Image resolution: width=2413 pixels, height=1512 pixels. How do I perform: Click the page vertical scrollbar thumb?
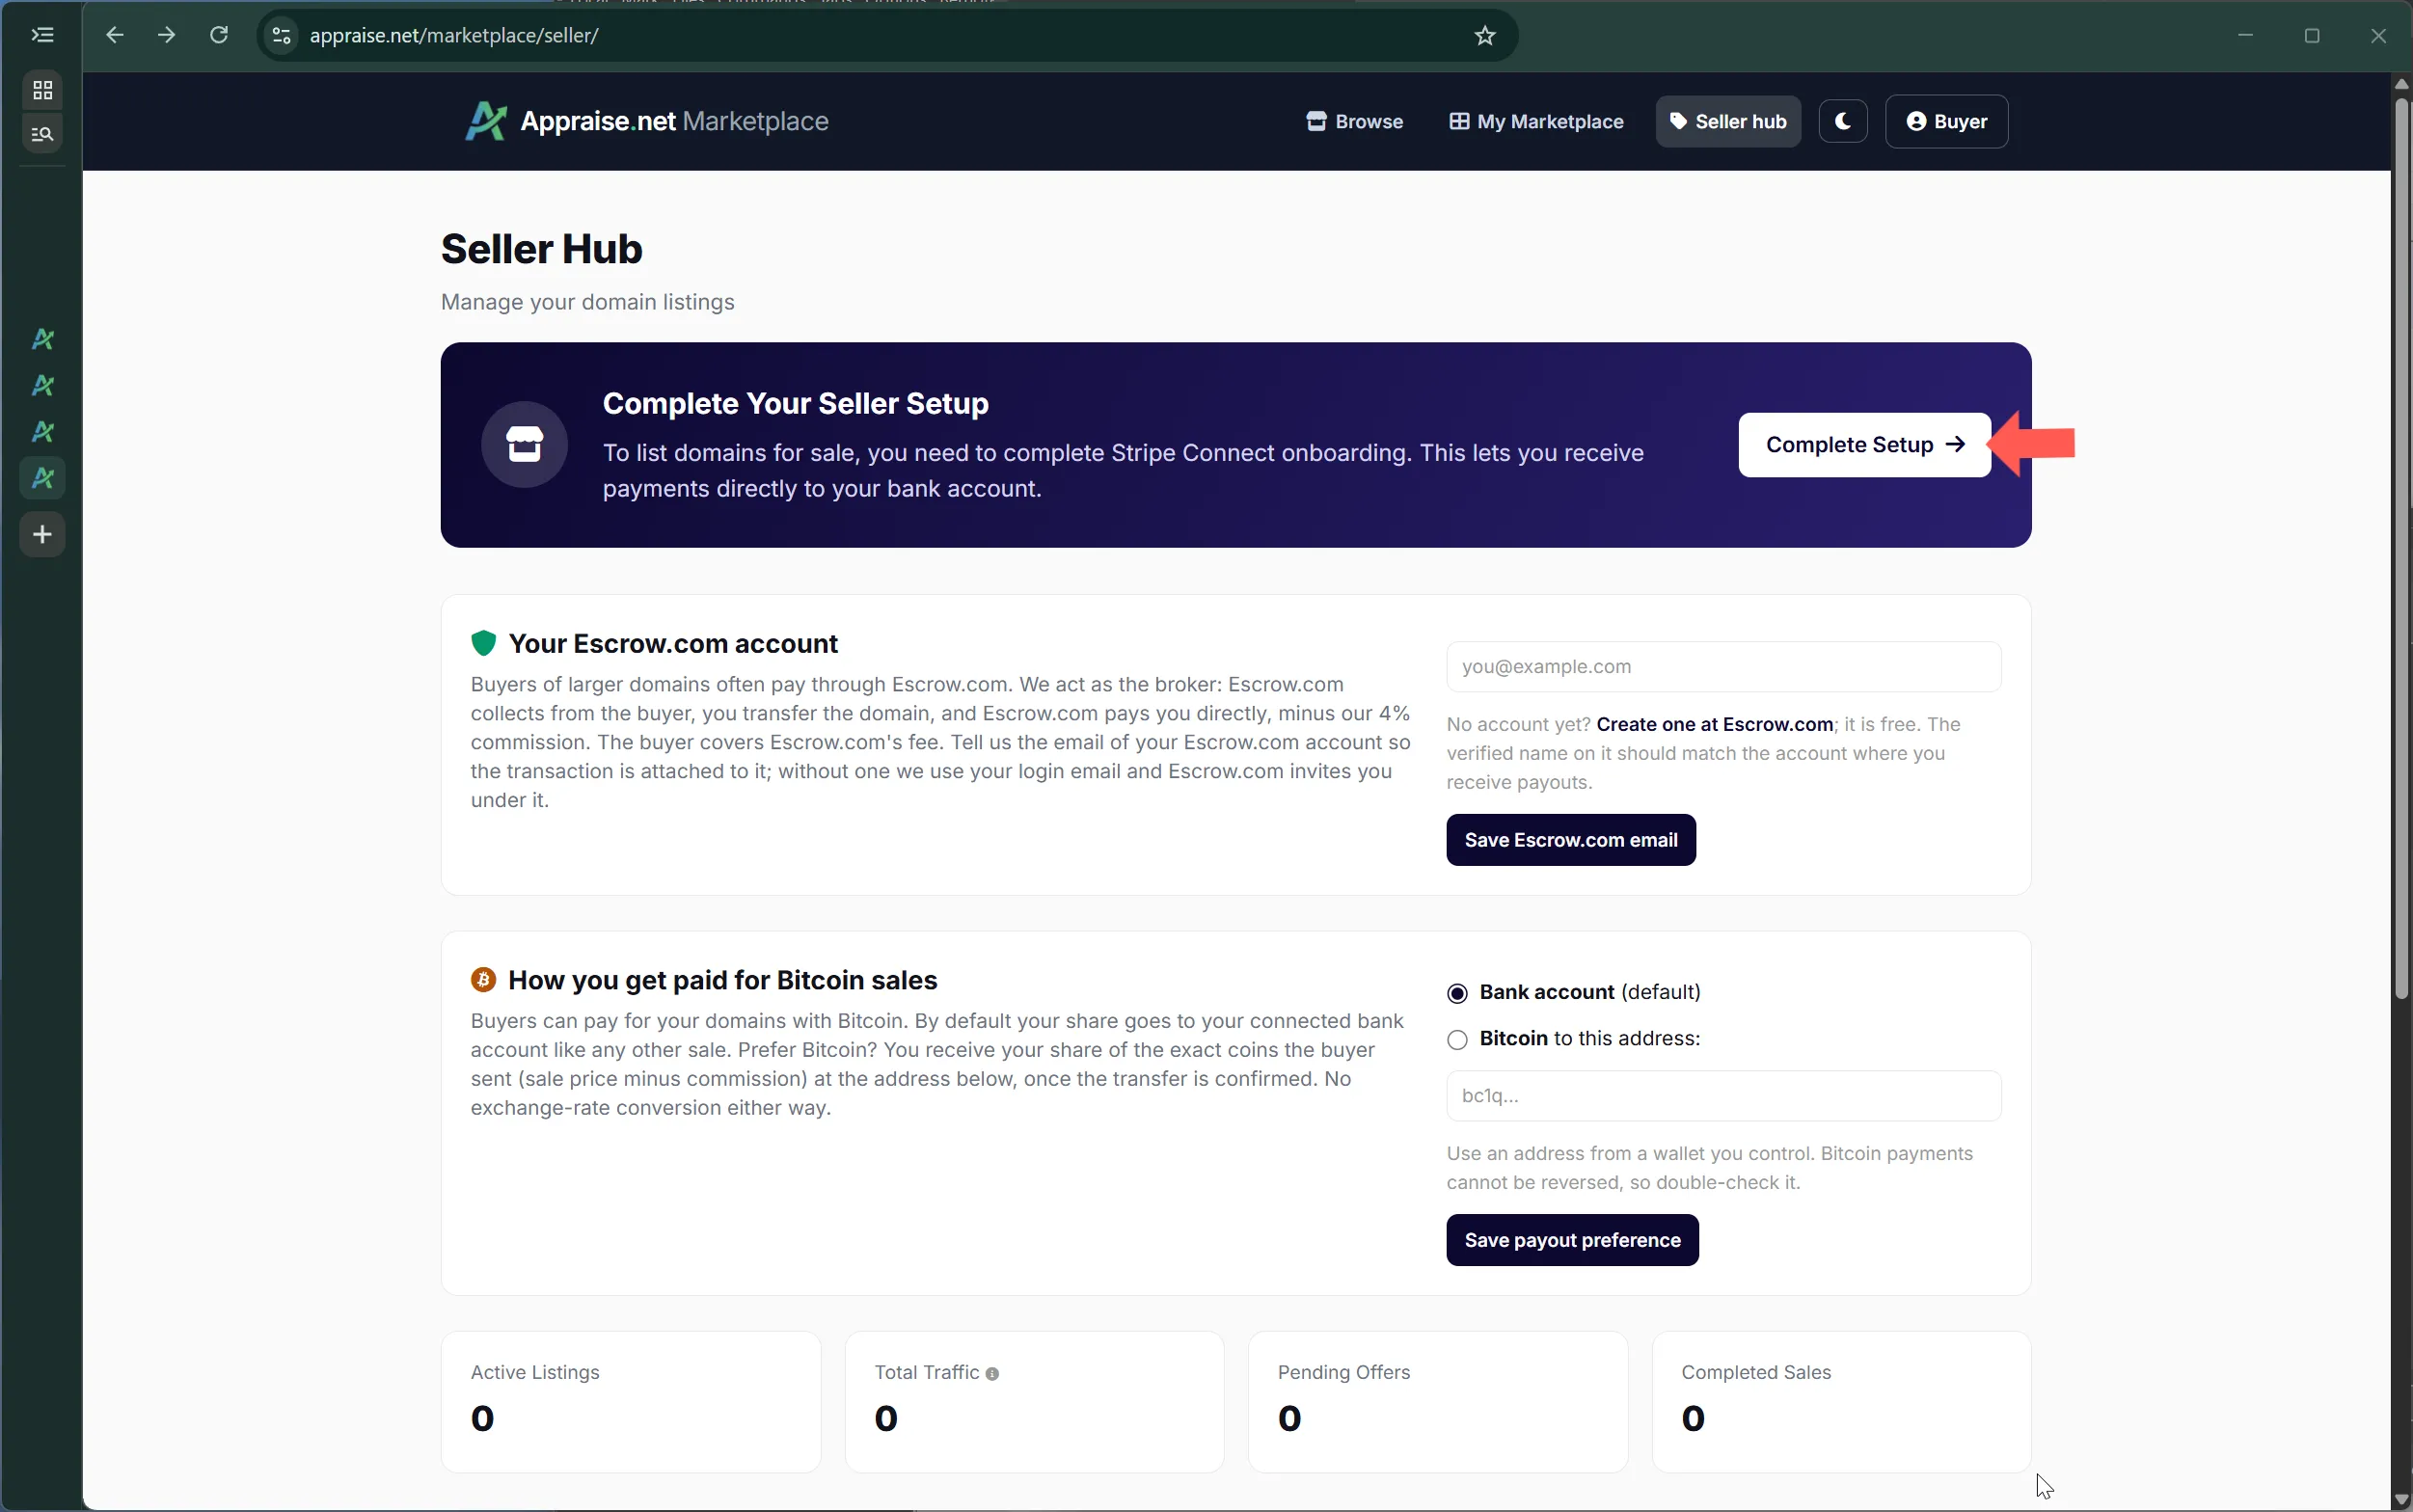coord(2401,547)
